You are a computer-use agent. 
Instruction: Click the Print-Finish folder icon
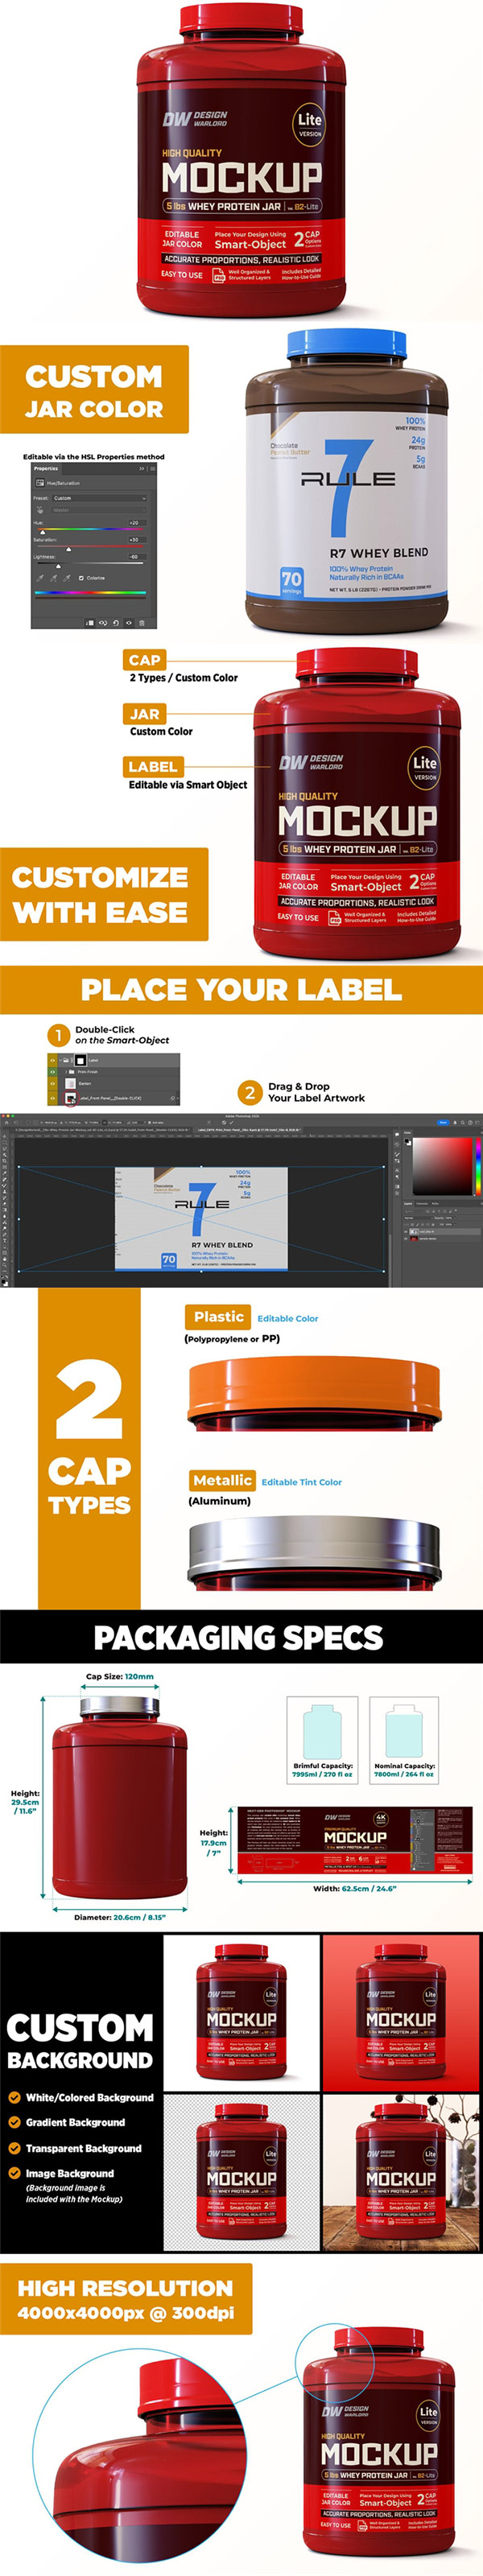[x=72, y=1072]
